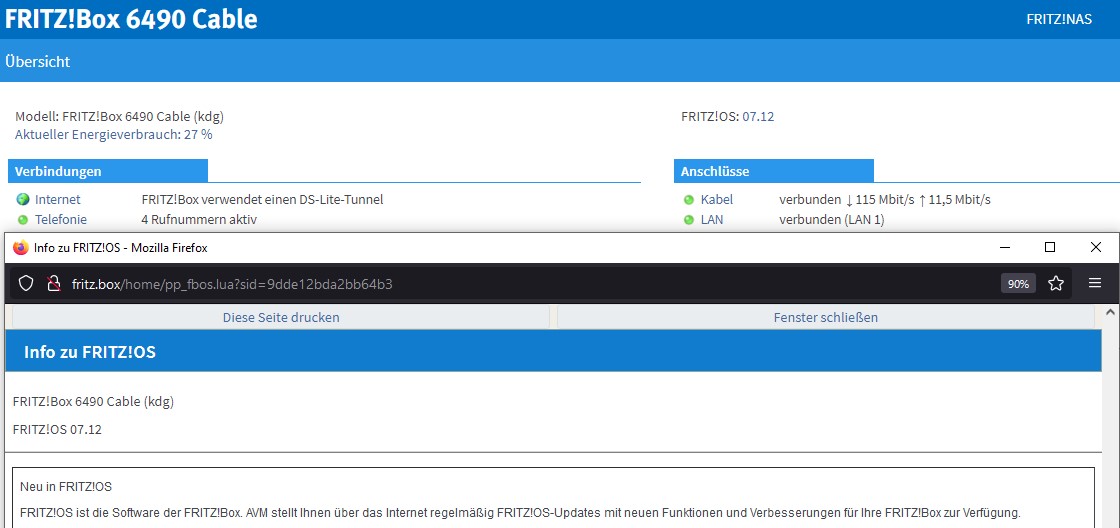The width and height of the screenshot is (1120, 528).
Task: Click text '4 Rufnummern aktiv'
Action: [x=199, y=219]
